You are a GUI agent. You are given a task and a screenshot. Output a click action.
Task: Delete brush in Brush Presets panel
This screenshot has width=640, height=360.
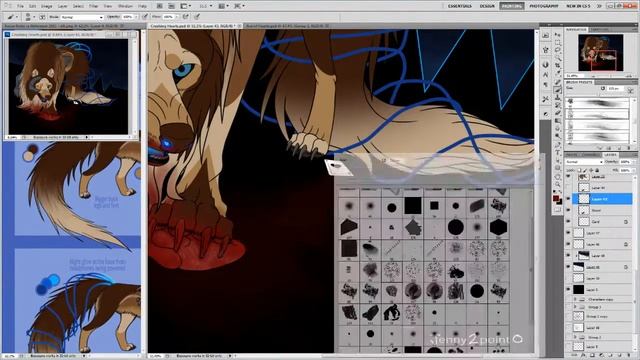(x=629, y=148)
